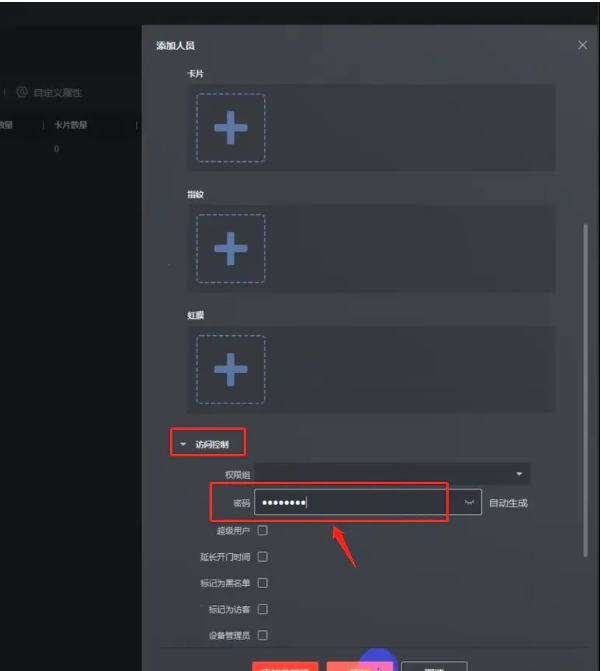601x671 pixels.
Task: Click the plus icon to add a card
Action: point(231,127)
